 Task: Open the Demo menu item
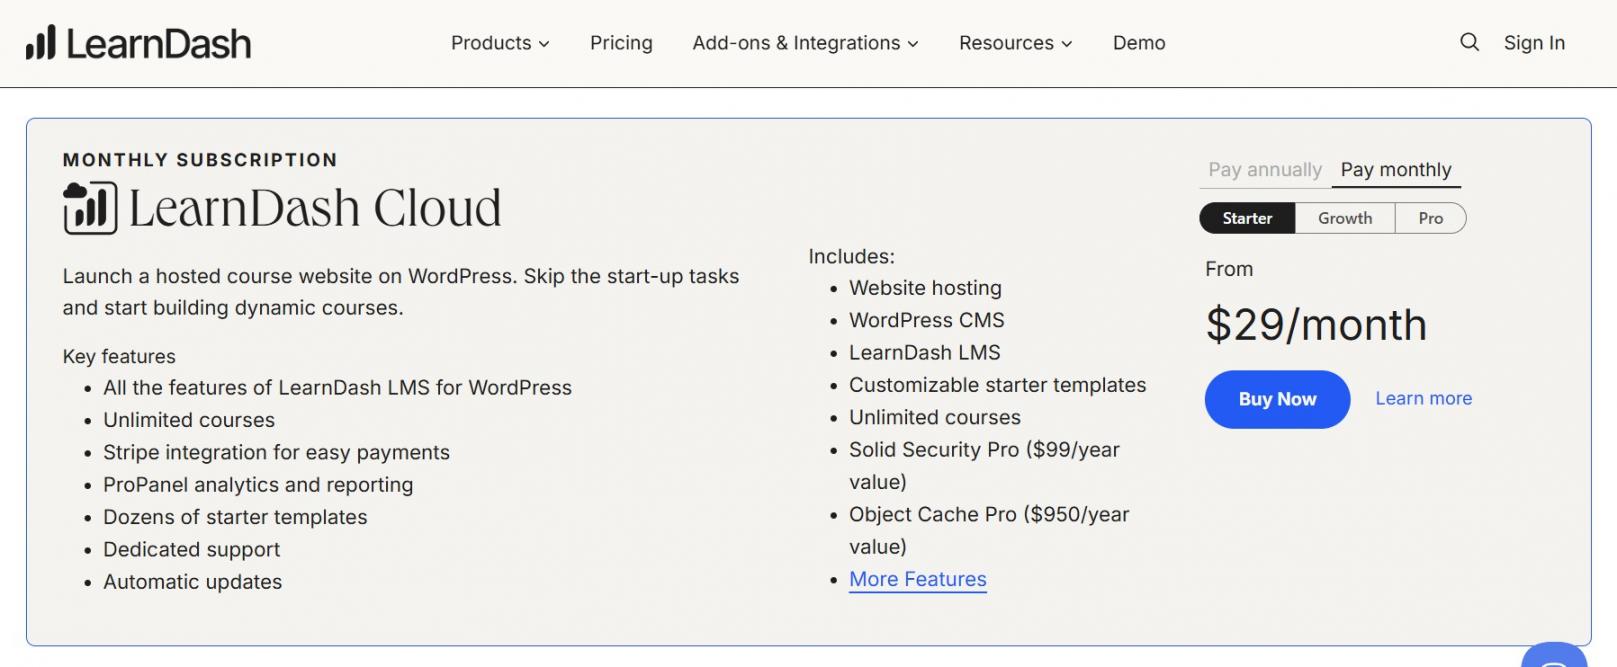tap(1139, 43)
